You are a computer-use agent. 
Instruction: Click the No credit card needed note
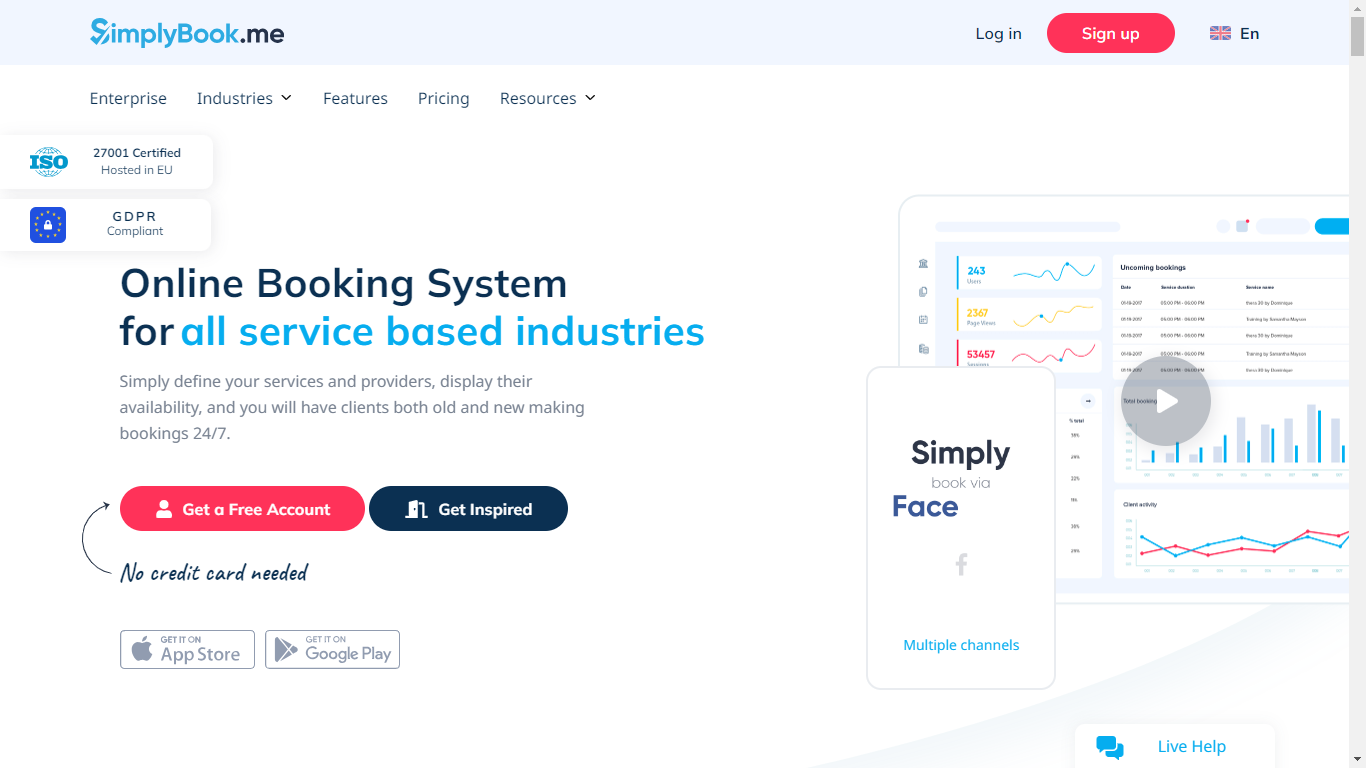click(x=214, y=573)
